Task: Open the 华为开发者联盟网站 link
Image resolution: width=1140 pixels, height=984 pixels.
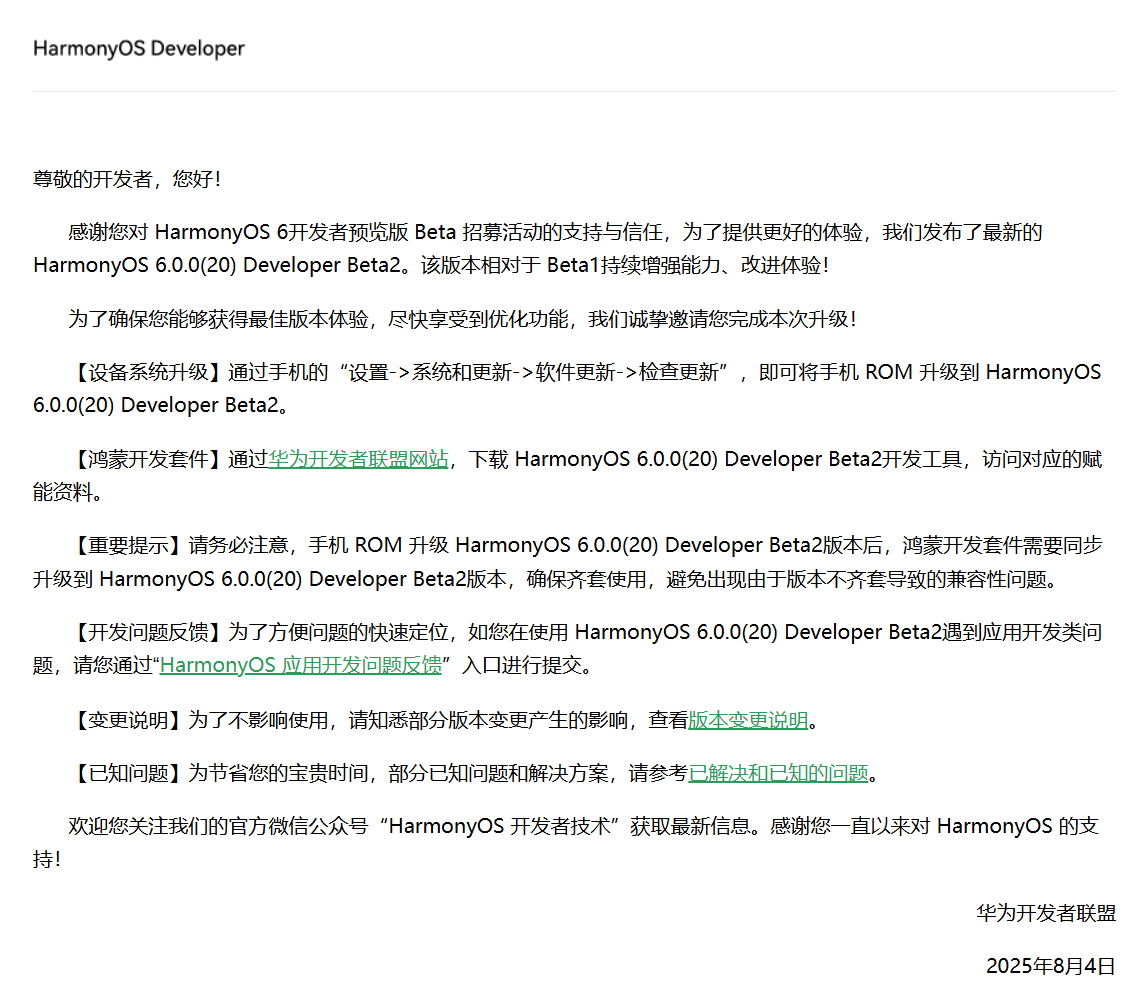Action: 358,459
